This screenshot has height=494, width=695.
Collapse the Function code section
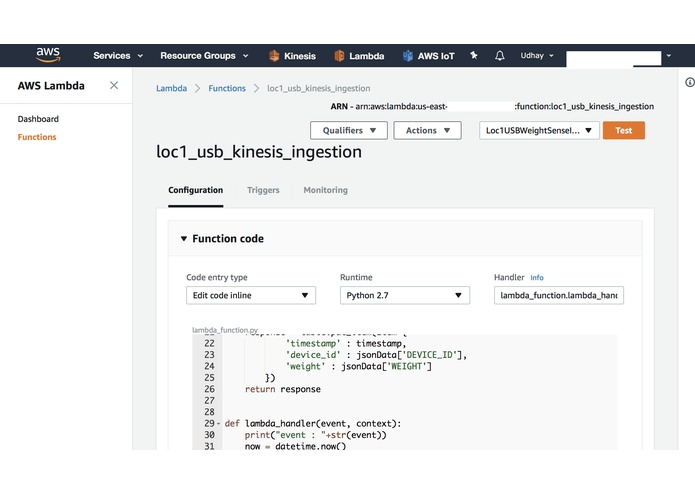pyautogui.click(x=183, y=239)
